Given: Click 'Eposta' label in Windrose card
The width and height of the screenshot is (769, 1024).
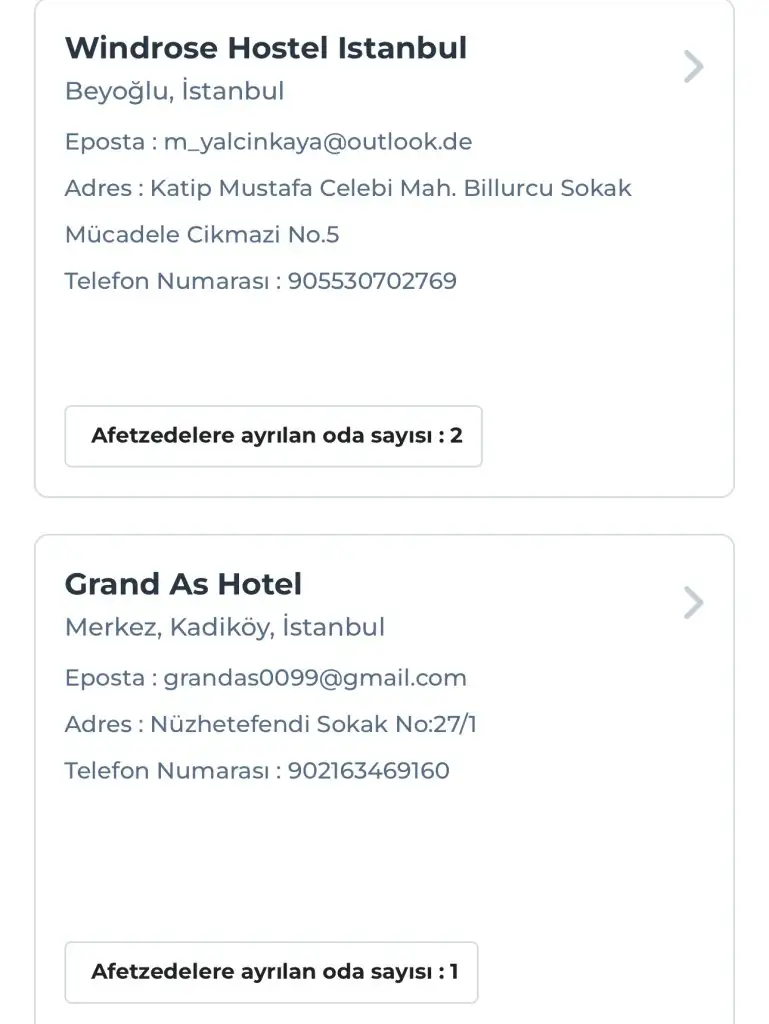Looking at the screenshot, I should click(104, 142).
